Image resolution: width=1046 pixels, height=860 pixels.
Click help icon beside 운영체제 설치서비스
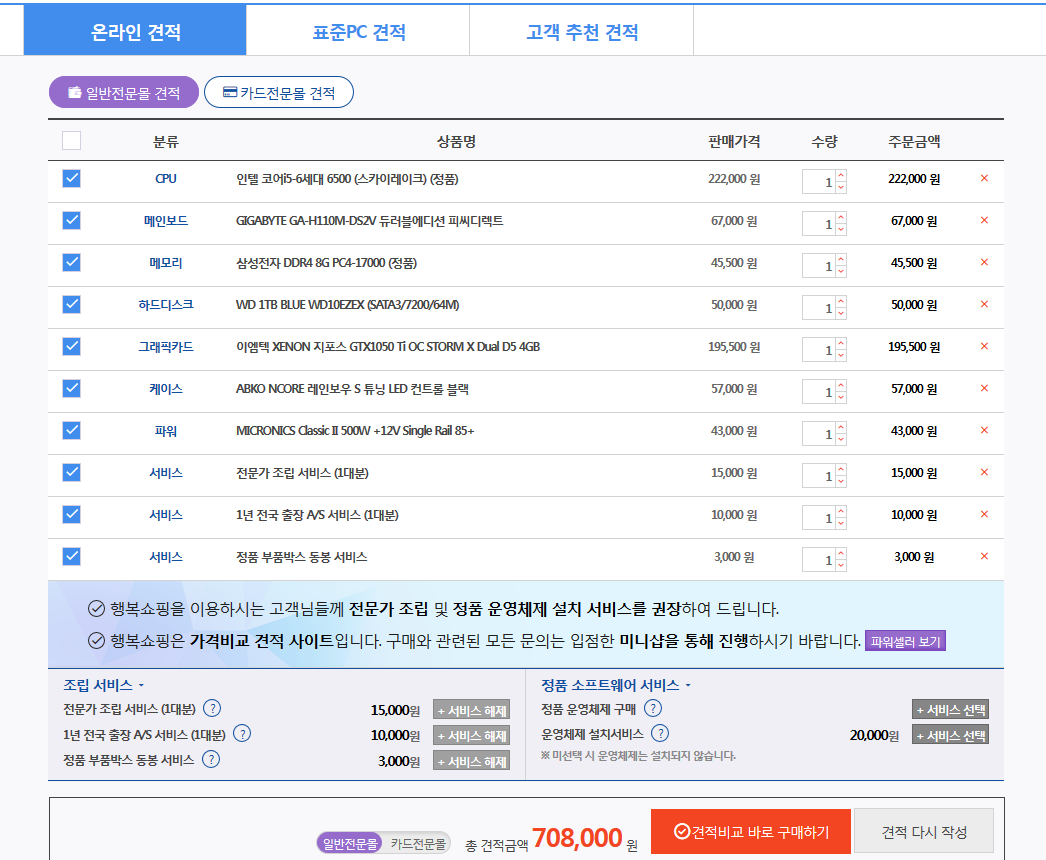coord(660,734)
